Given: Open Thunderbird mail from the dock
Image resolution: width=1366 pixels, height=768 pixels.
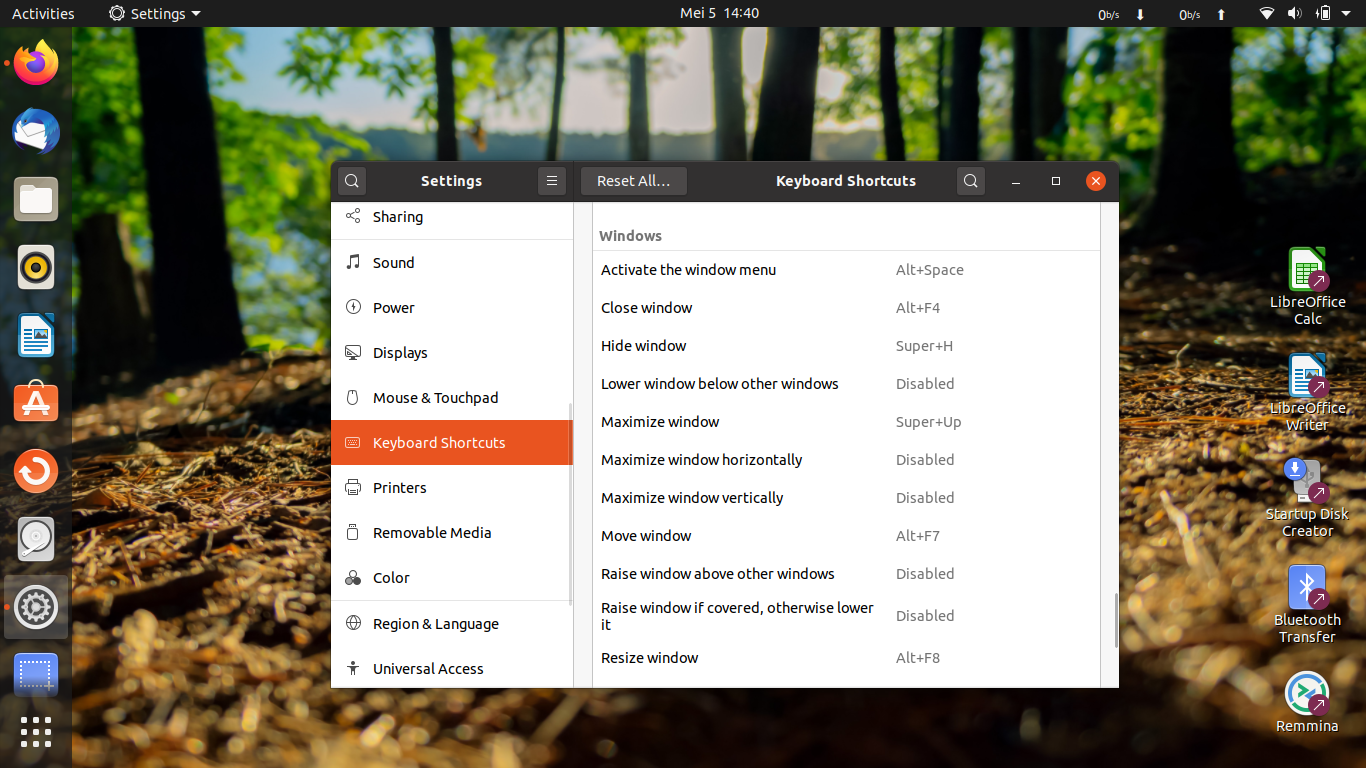Looking at the screenshot, I should pos(35,131).
